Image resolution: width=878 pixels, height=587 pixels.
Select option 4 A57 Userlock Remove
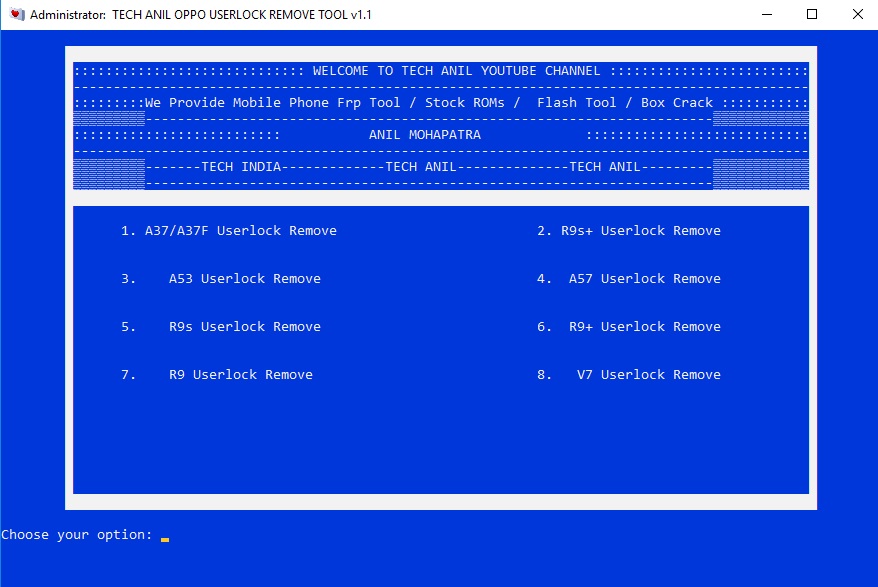tap(629, 278)
